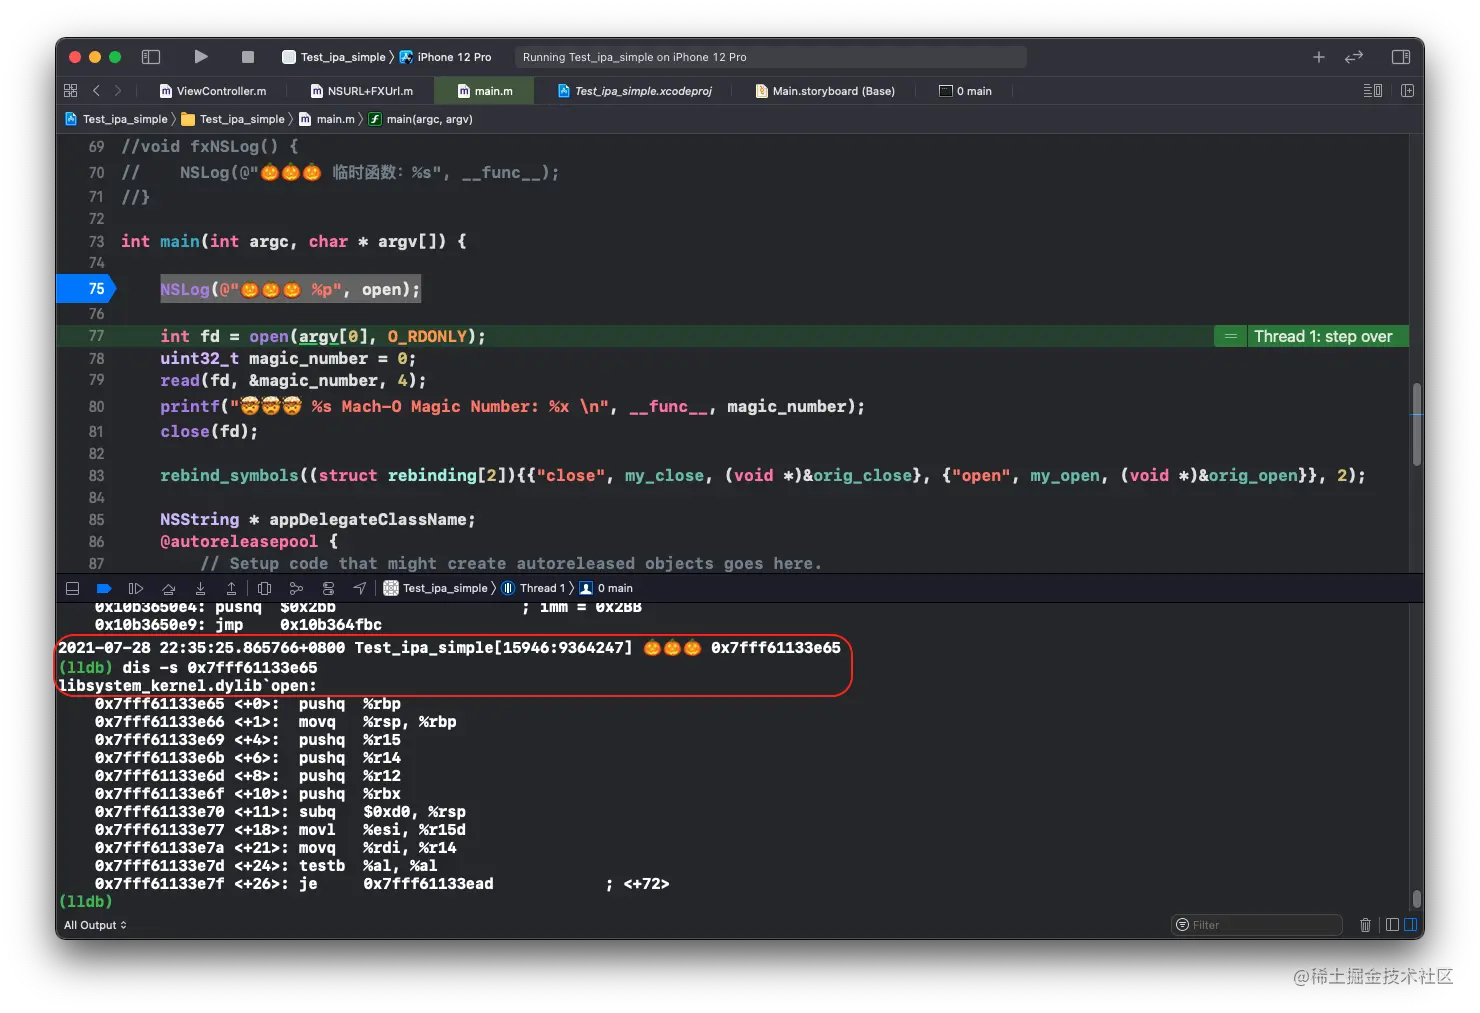Image resolution: width=1480 pixels, height=1013 pixels.
Task: Toggle the console pane visibility
Action: click(x=1410, y=925)
